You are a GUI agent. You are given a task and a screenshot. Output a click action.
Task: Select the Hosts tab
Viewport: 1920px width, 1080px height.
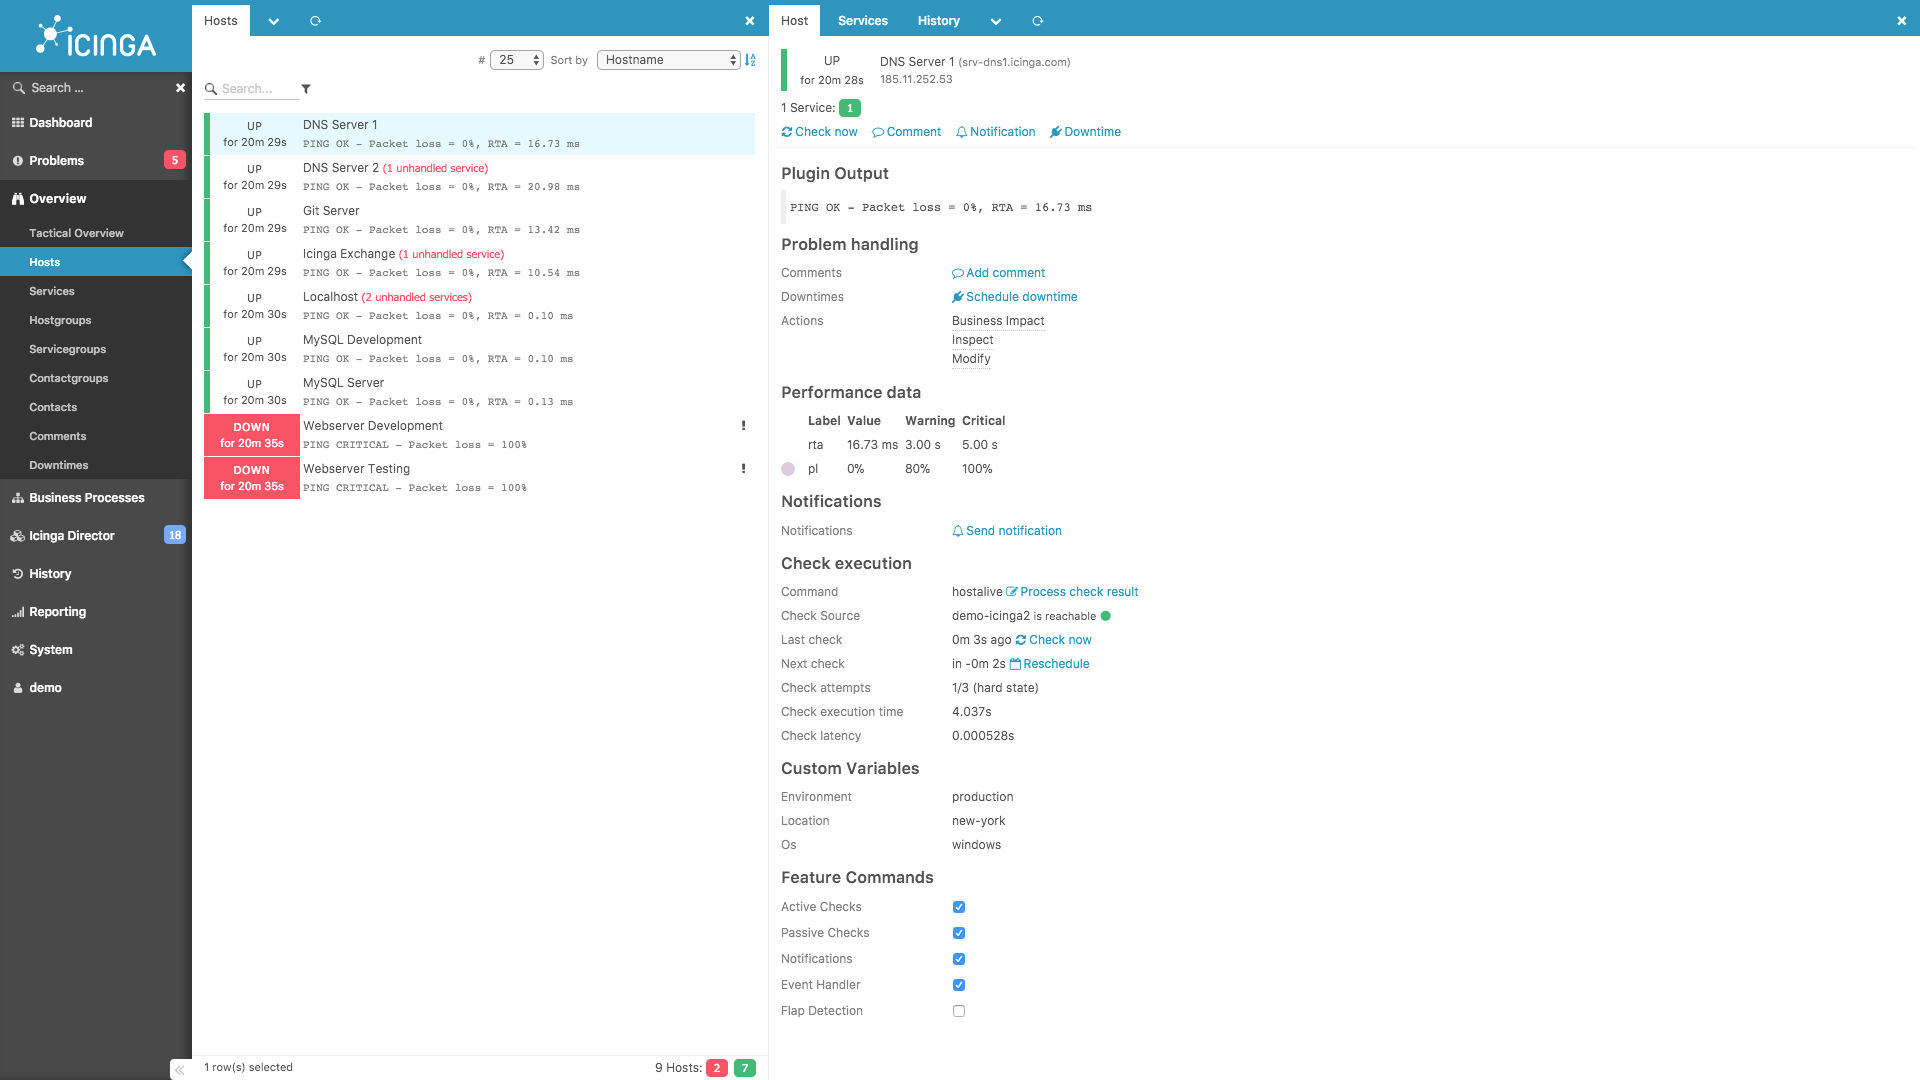(x=221, y=21)
